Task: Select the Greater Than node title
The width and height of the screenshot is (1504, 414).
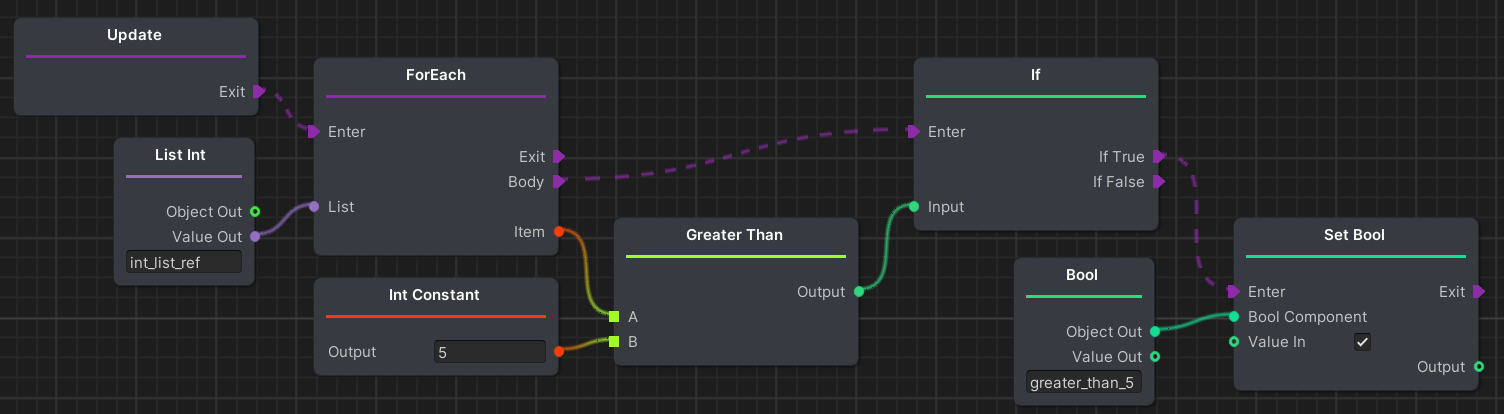Action: point(735,235)
